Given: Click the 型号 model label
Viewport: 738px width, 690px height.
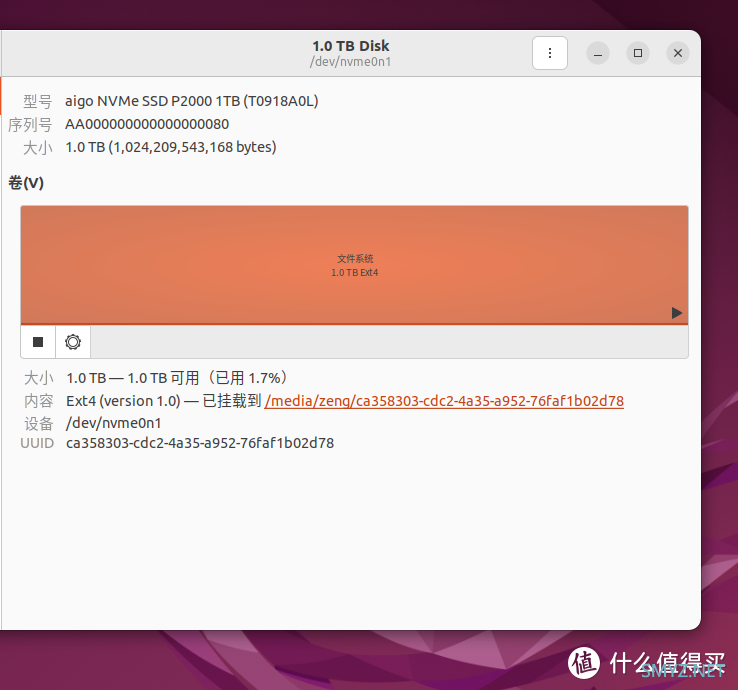Looking at the screenshot, I should (38, 101).
